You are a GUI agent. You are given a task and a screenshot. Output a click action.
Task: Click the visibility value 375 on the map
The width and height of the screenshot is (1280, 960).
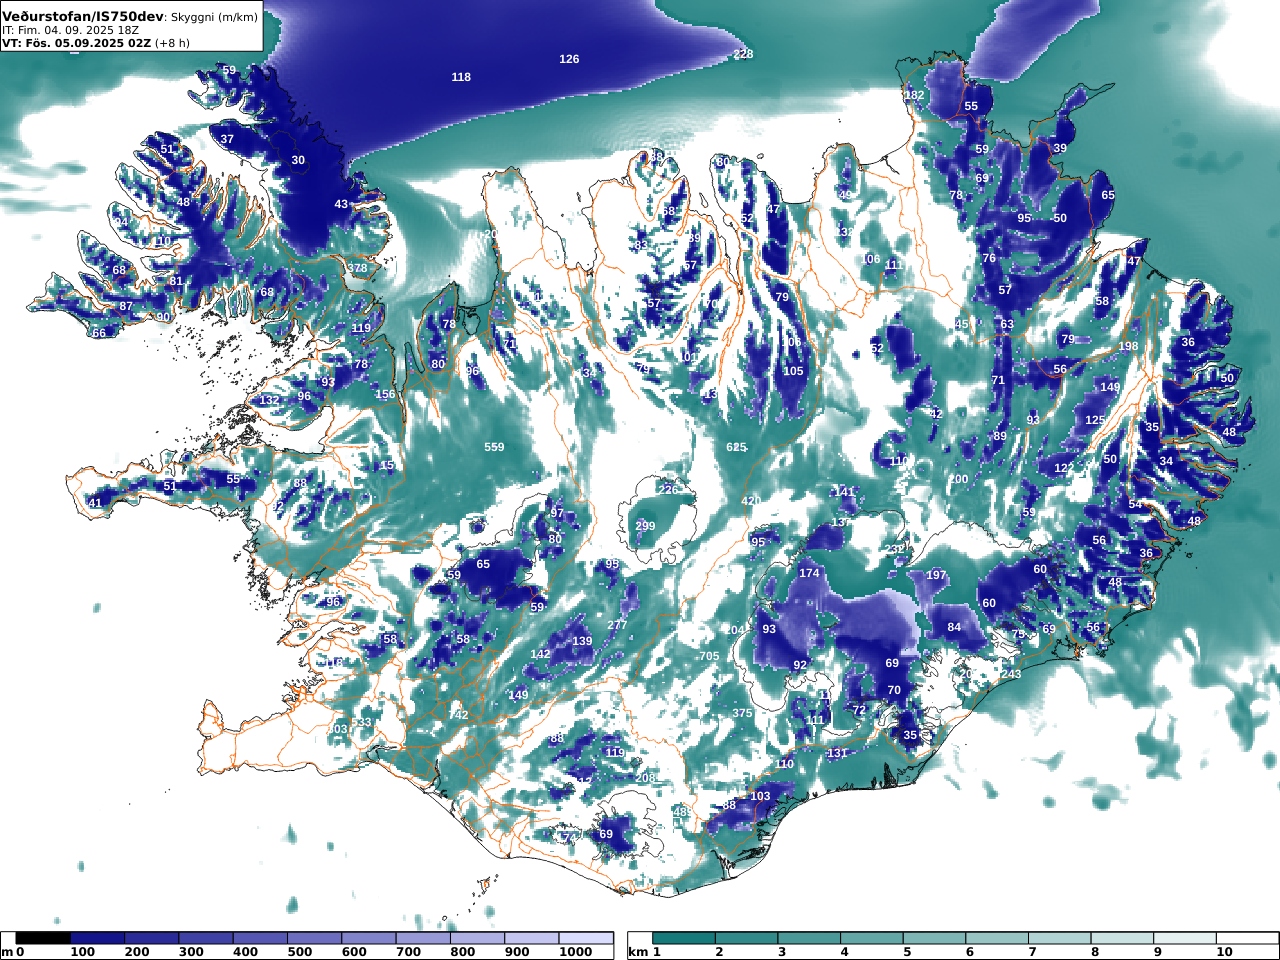click(742, 713)
